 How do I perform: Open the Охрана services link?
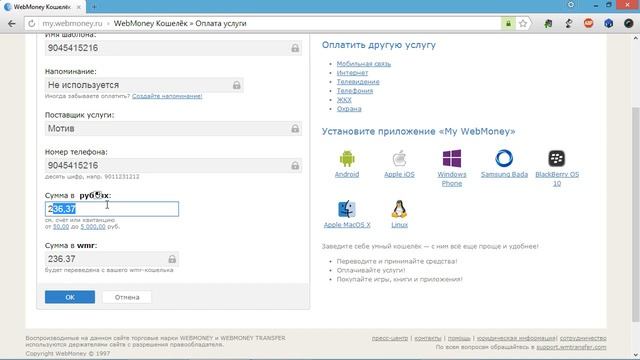(x=349, y=109)
